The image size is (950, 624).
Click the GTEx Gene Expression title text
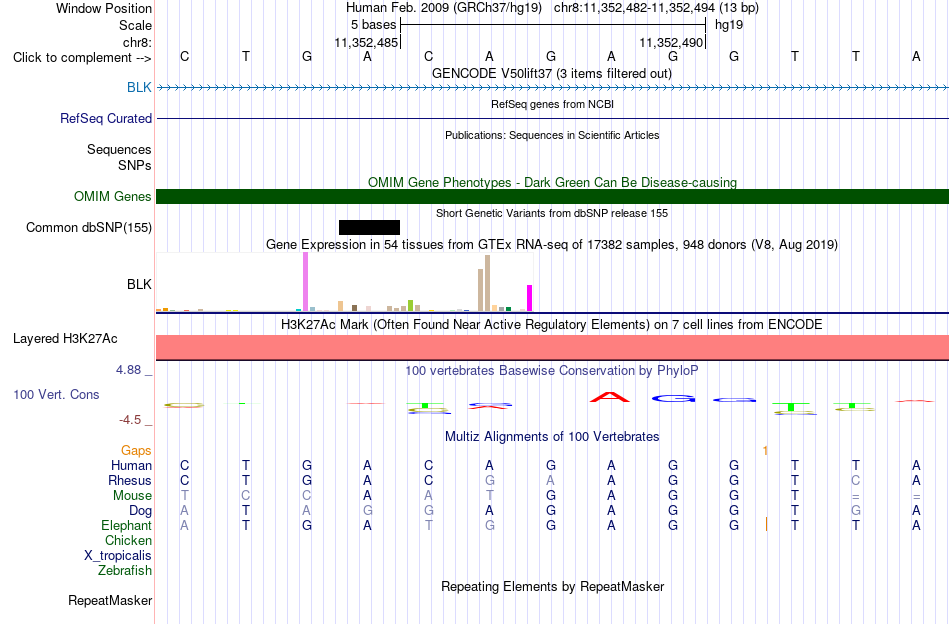[x=552, y=245]
